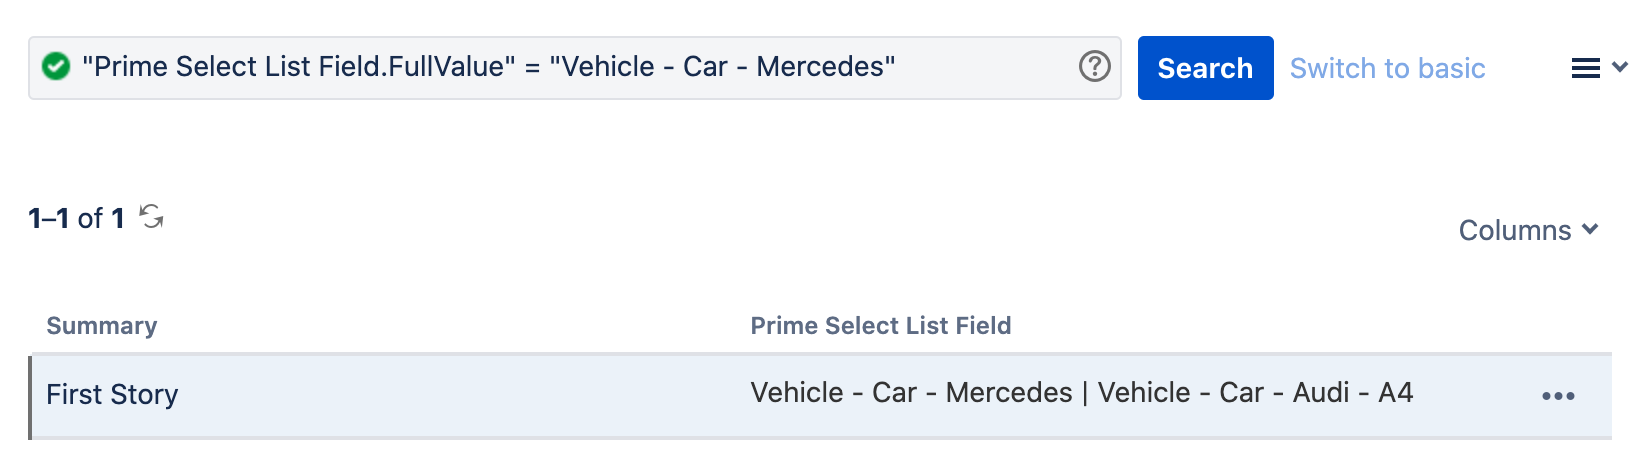Sort by the Summary column header

pyautogui.click(x=102, y=326)
